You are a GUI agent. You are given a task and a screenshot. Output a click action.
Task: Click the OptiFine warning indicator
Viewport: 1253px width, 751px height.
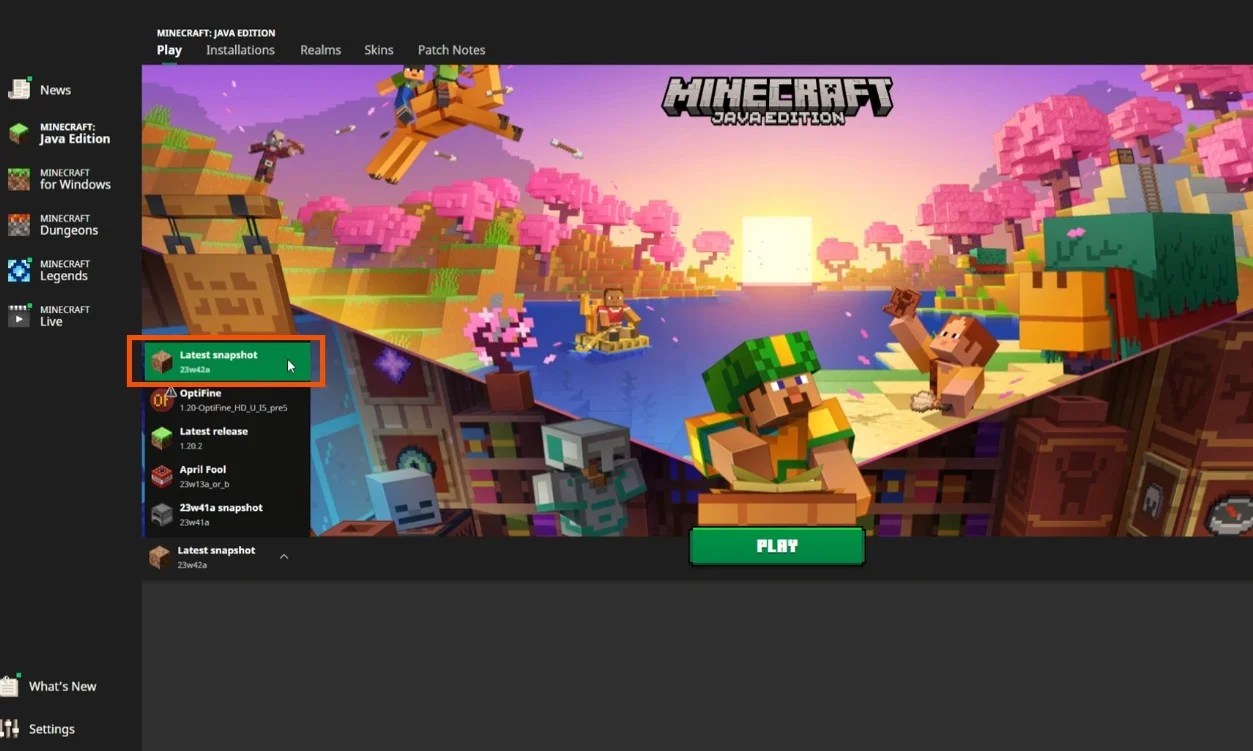pos(171,391)
